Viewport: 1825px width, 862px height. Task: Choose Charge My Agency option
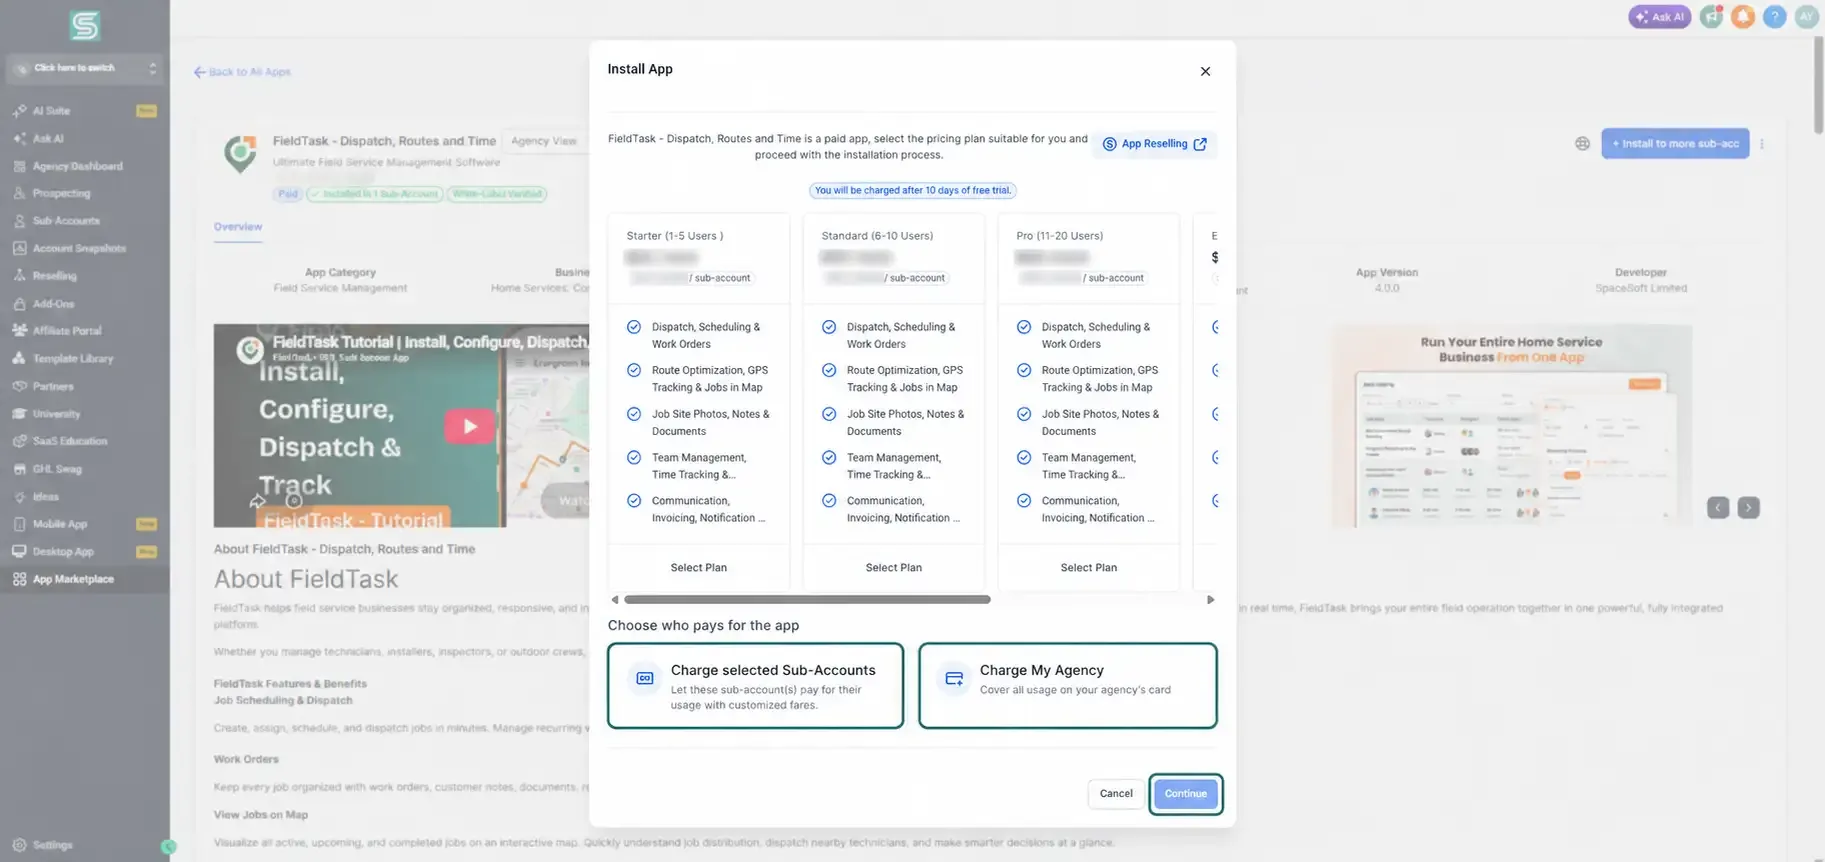(1068, 686)
